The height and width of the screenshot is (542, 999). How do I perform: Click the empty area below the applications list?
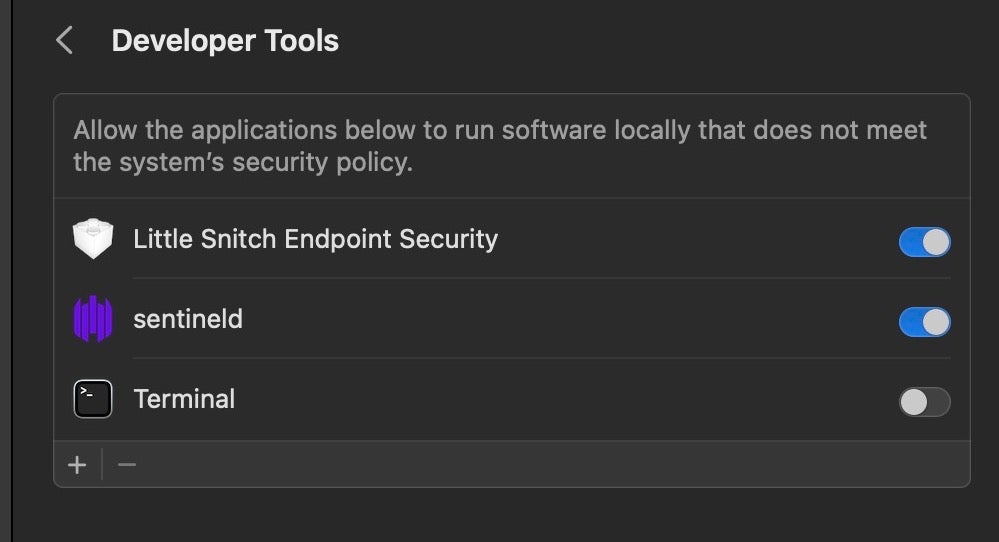point(500,515)
